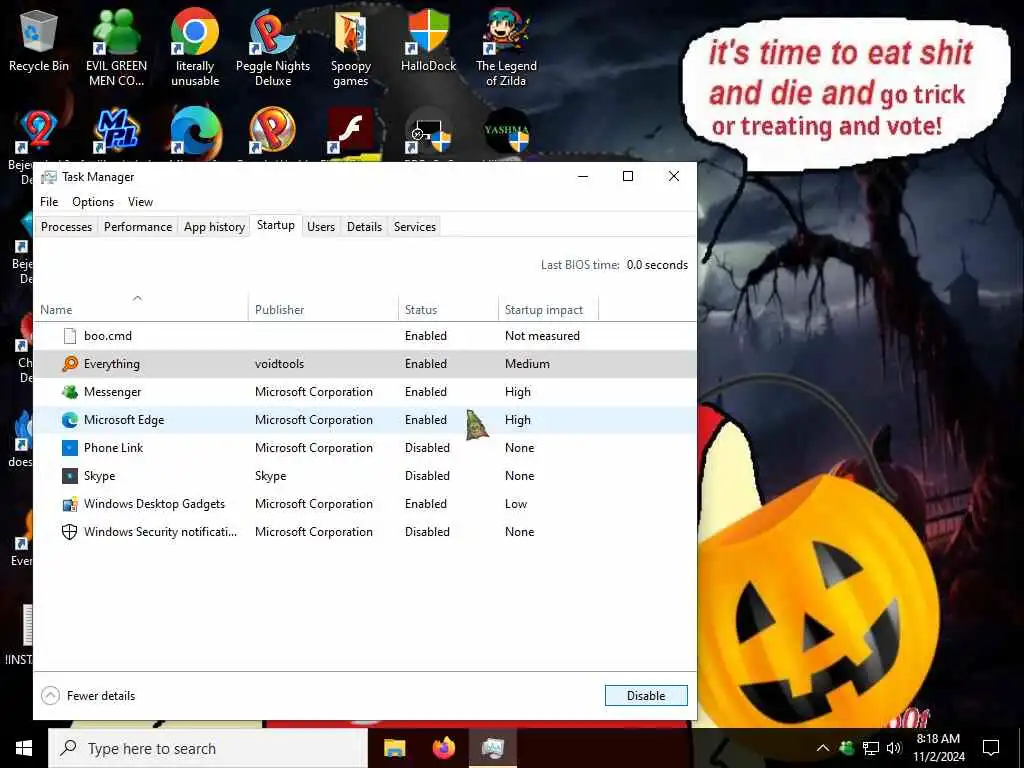Select Windows Security notification entry
Viewport: 1024px width, 768px height.
click(x=364, y=532)
